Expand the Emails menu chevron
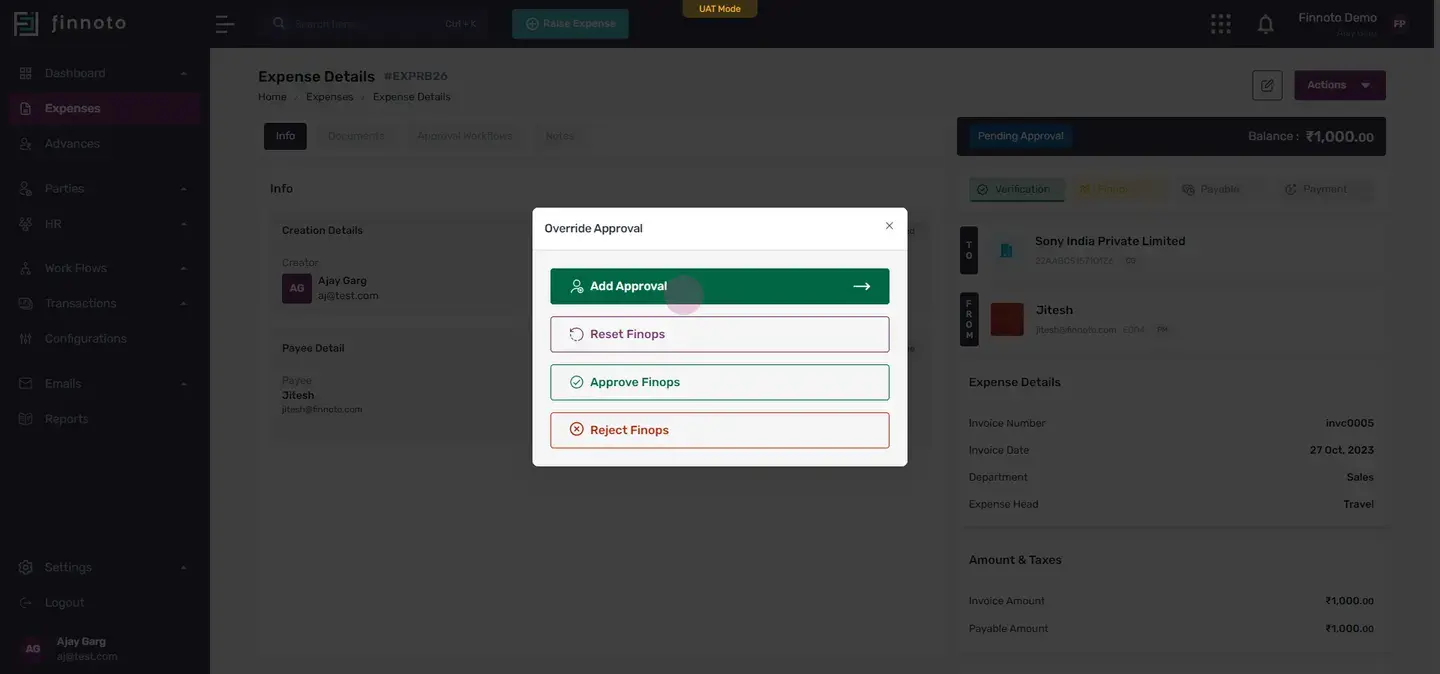 [184, 383]
